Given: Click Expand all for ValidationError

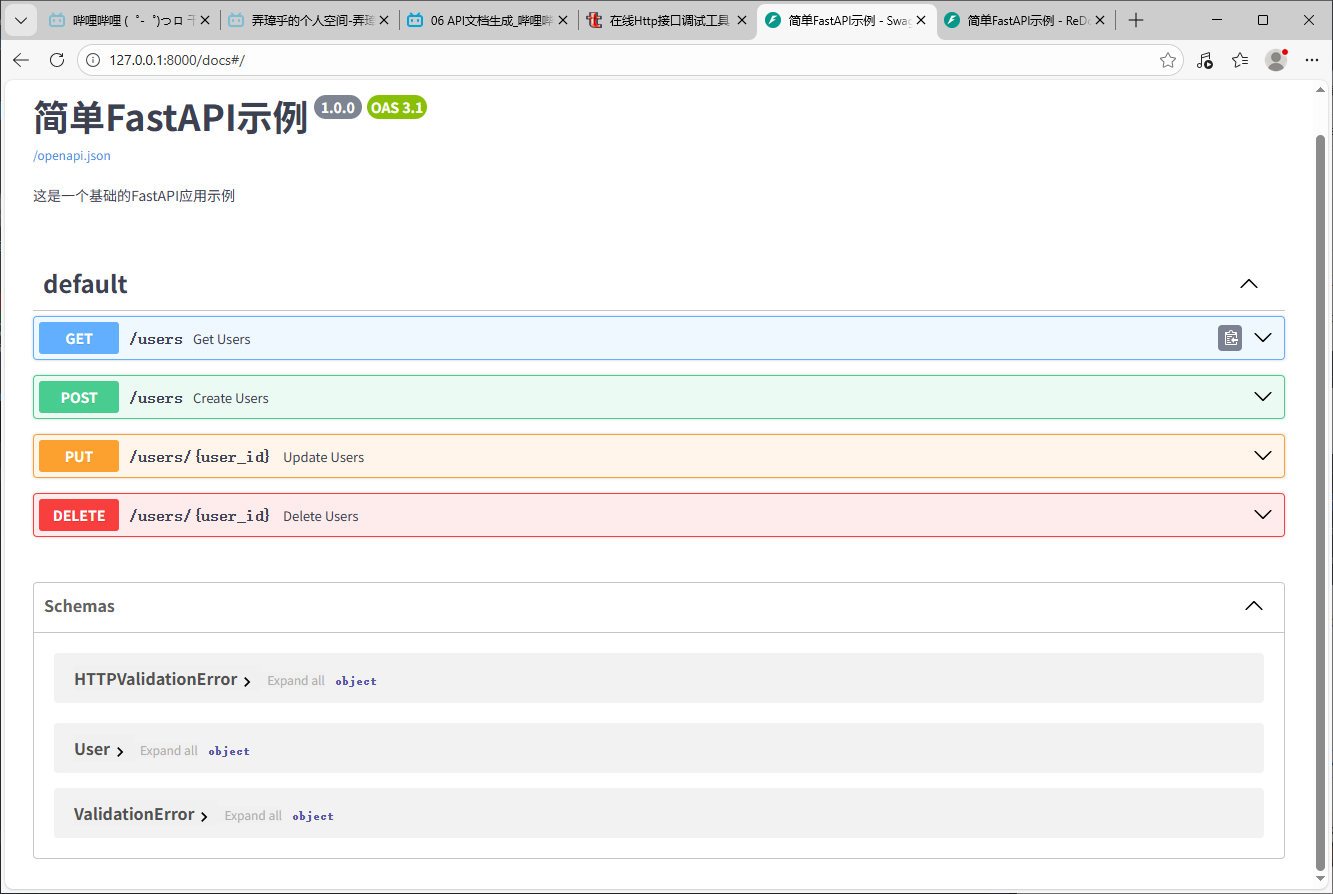Looking at the screenshot, I should click(x=253, y=816).
